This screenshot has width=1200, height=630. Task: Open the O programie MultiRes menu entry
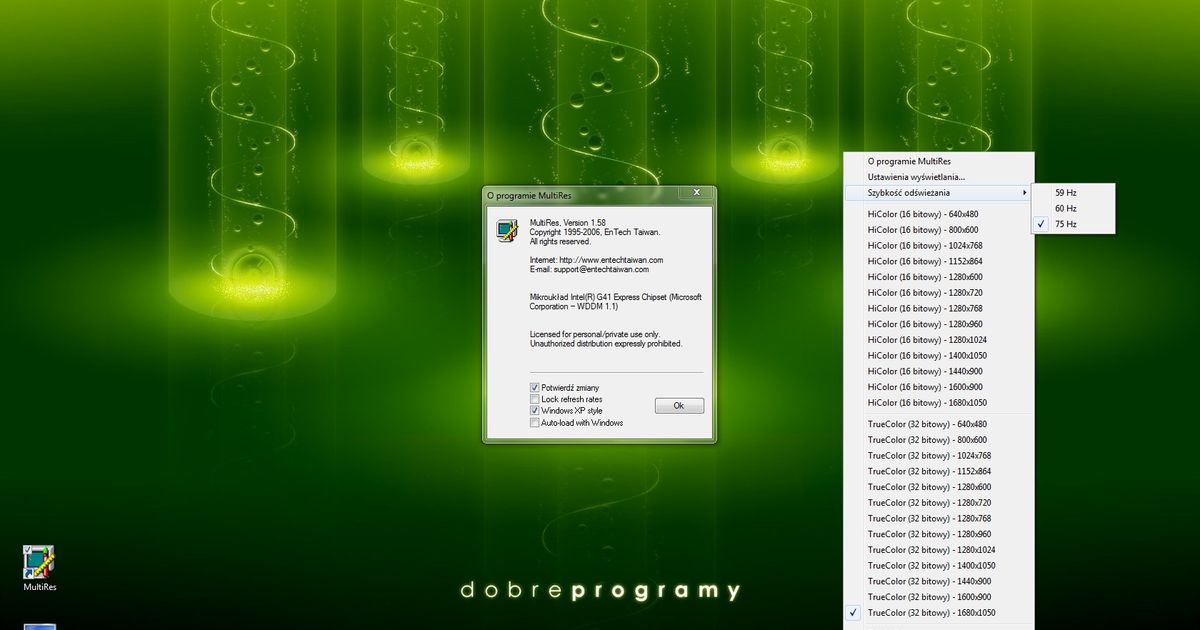click(939, 161)
